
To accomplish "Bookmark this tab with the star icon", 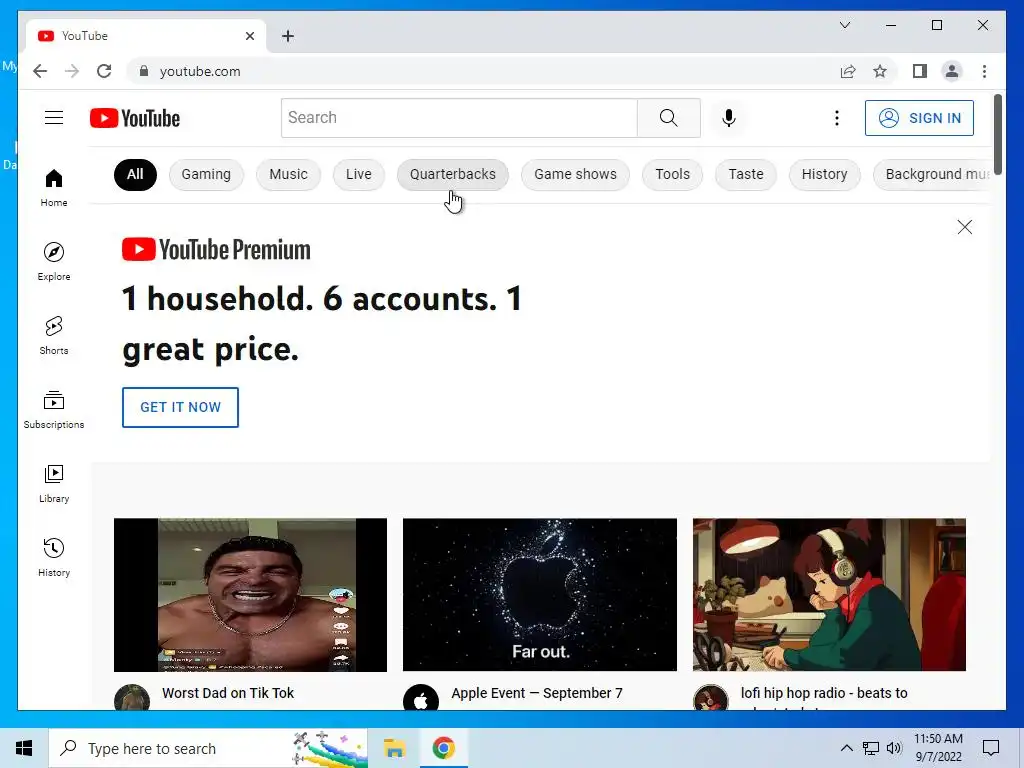I will [880, 71].
